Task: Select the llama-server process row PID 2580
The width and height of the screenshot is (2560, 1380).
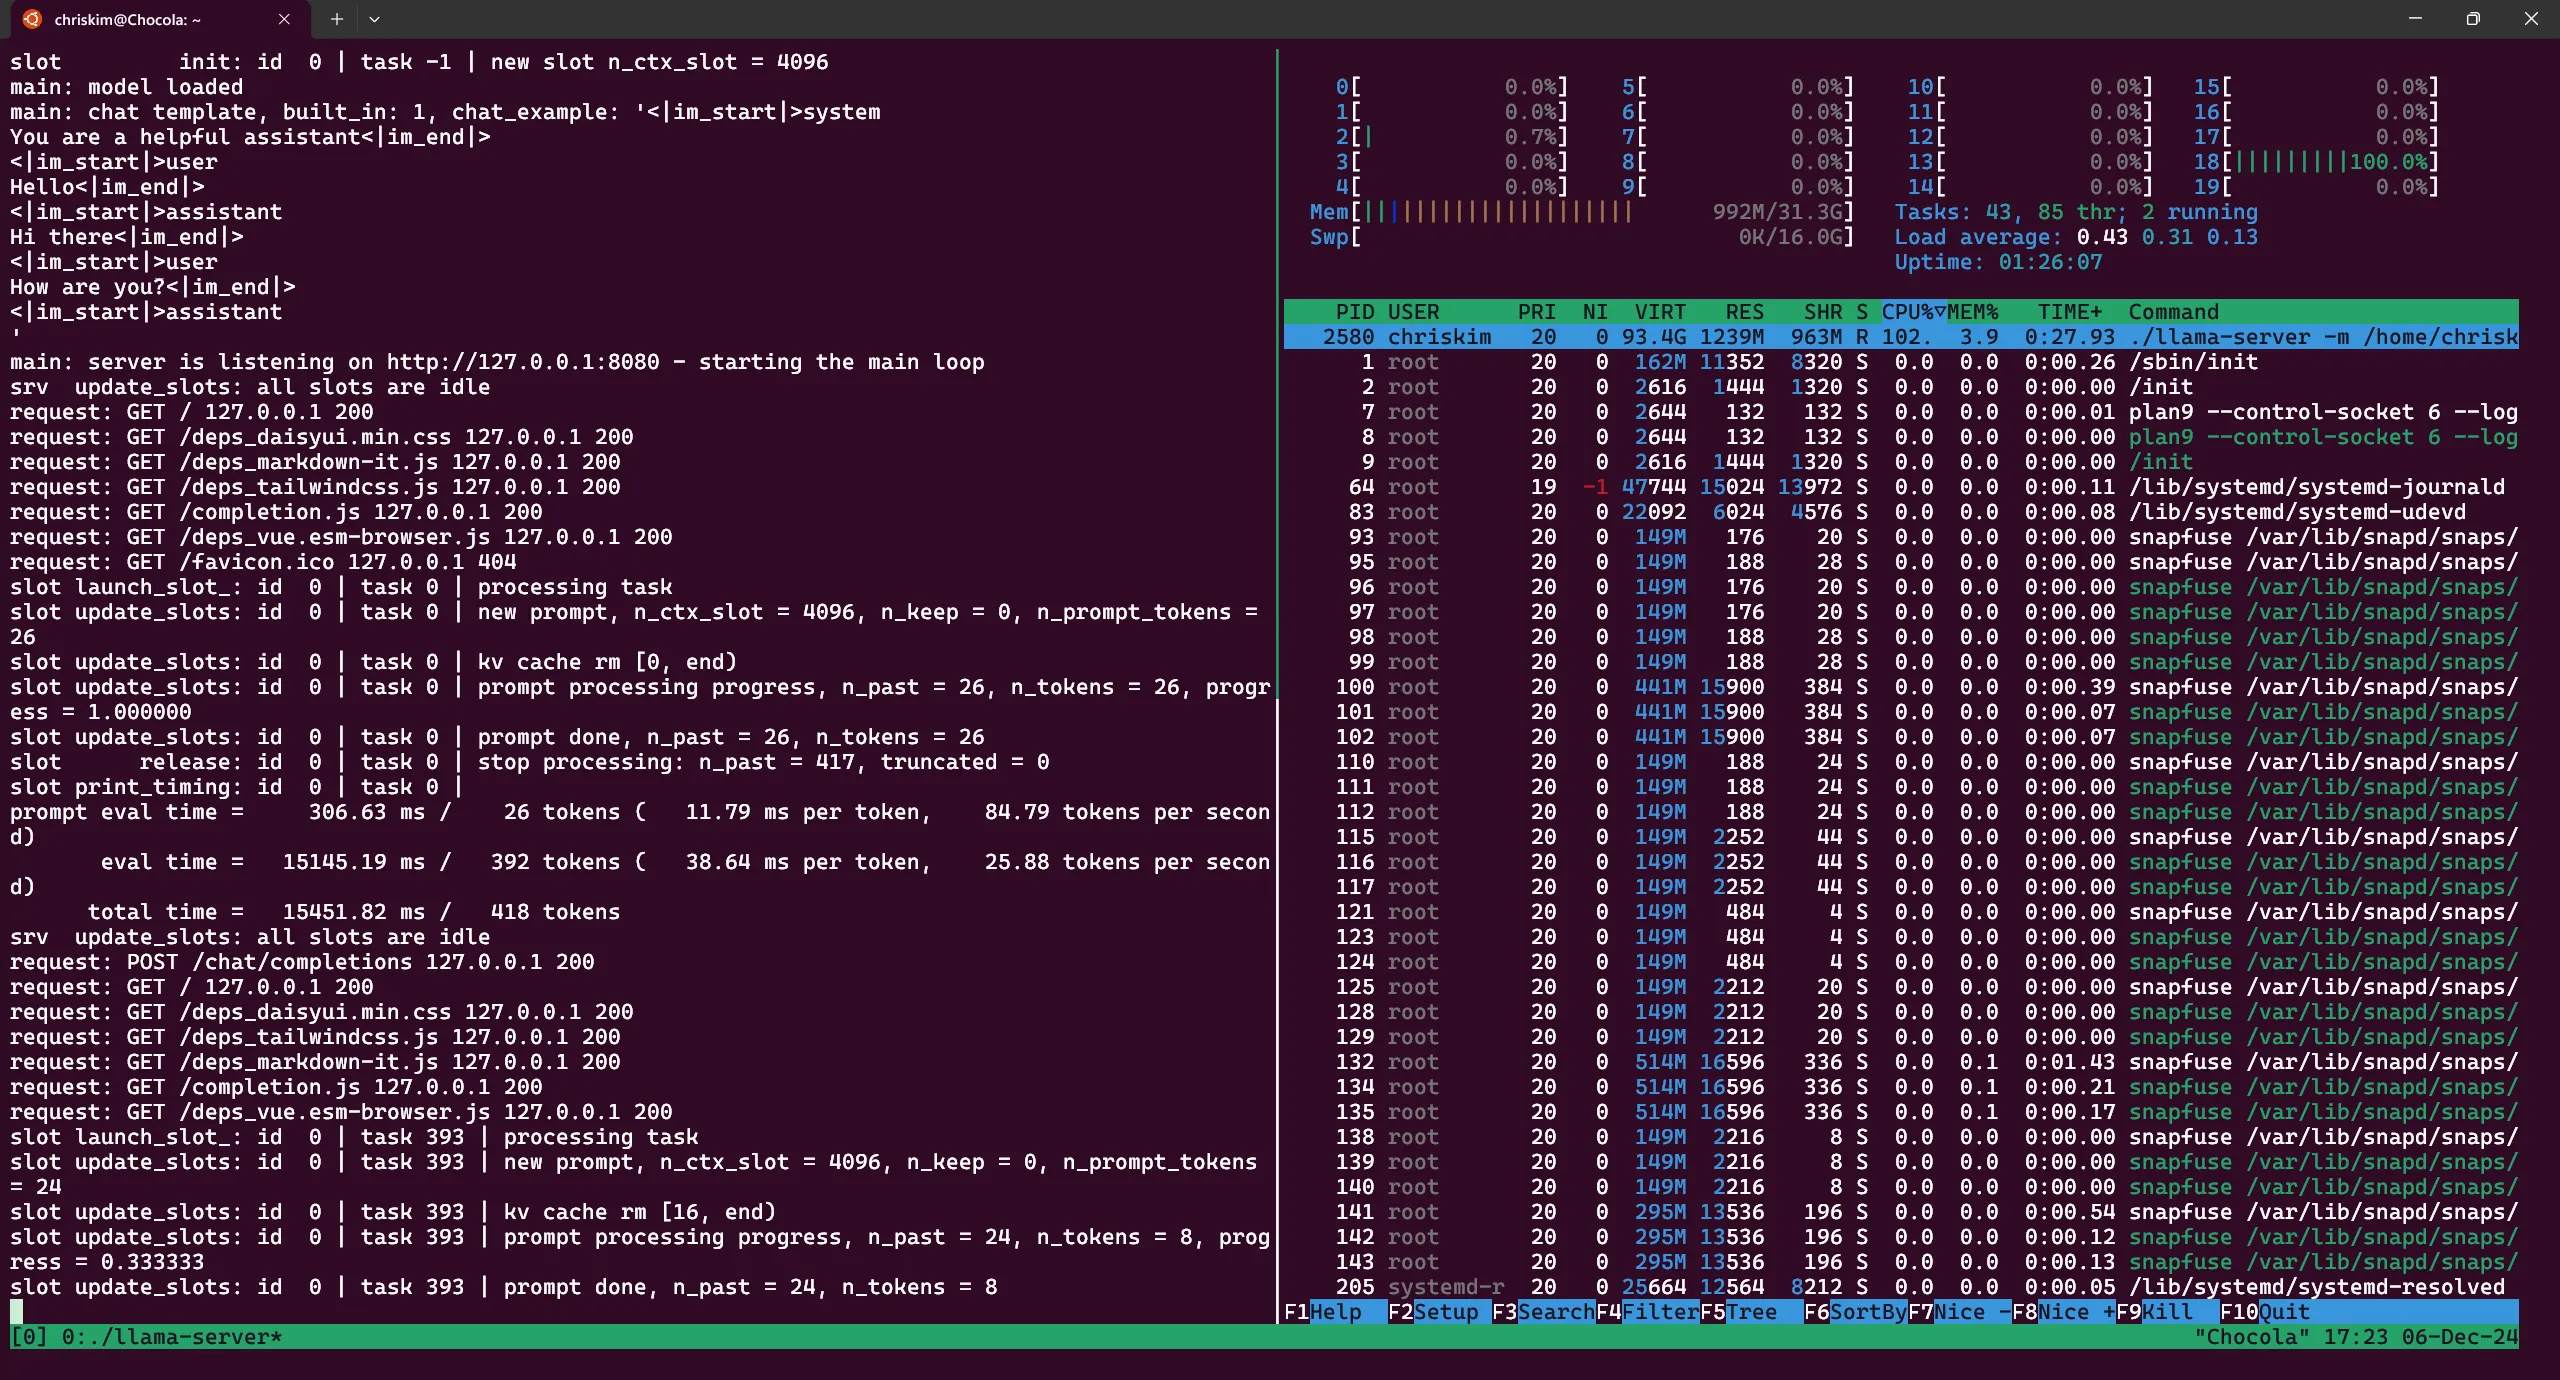Action: tap(1901, 337)
